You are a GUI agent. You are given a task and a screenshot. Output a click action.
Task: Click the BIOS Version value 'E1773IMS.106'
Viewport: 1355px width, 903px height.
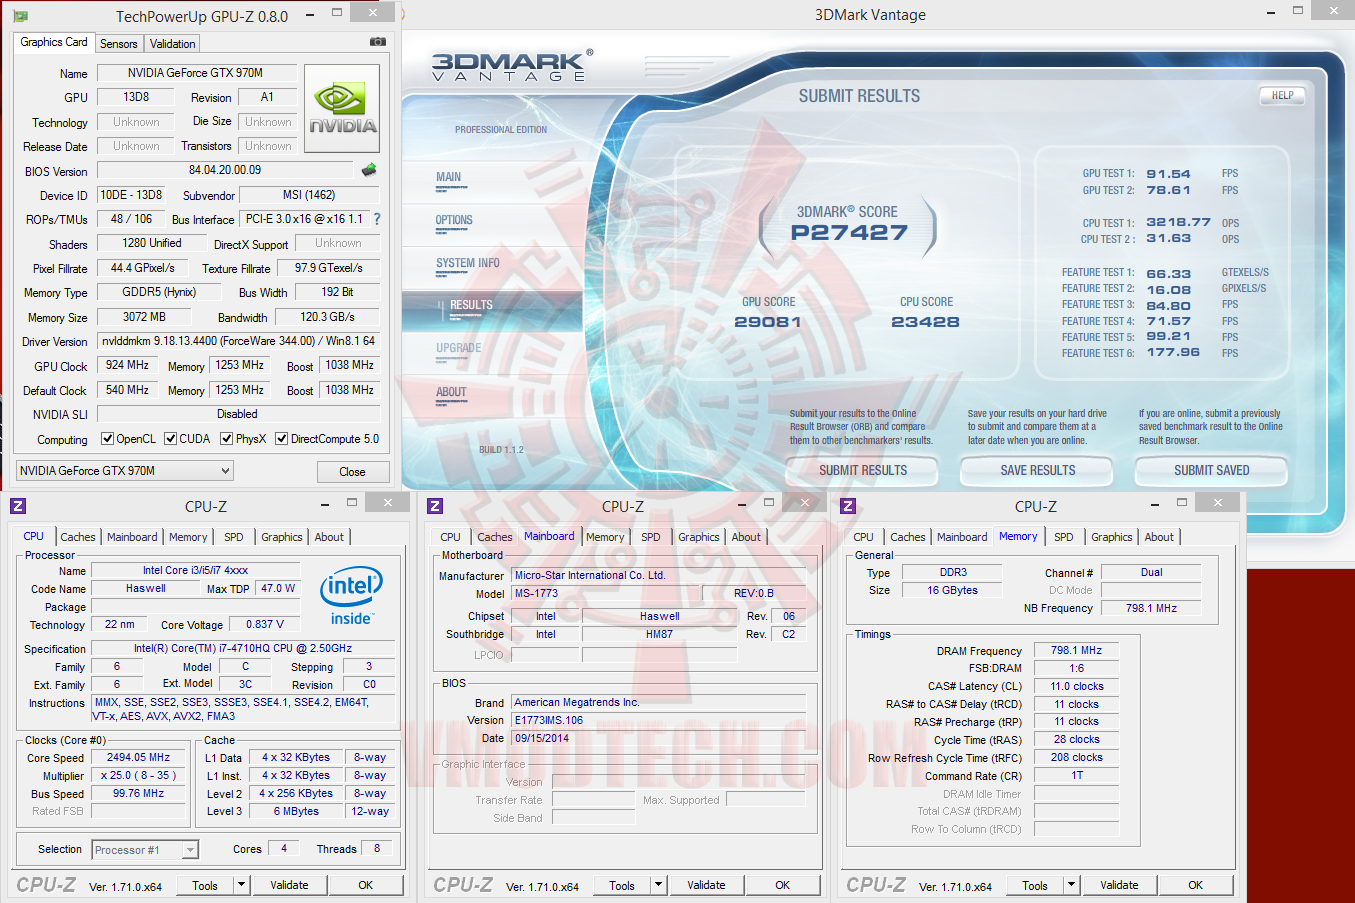[x=549, y=720]
